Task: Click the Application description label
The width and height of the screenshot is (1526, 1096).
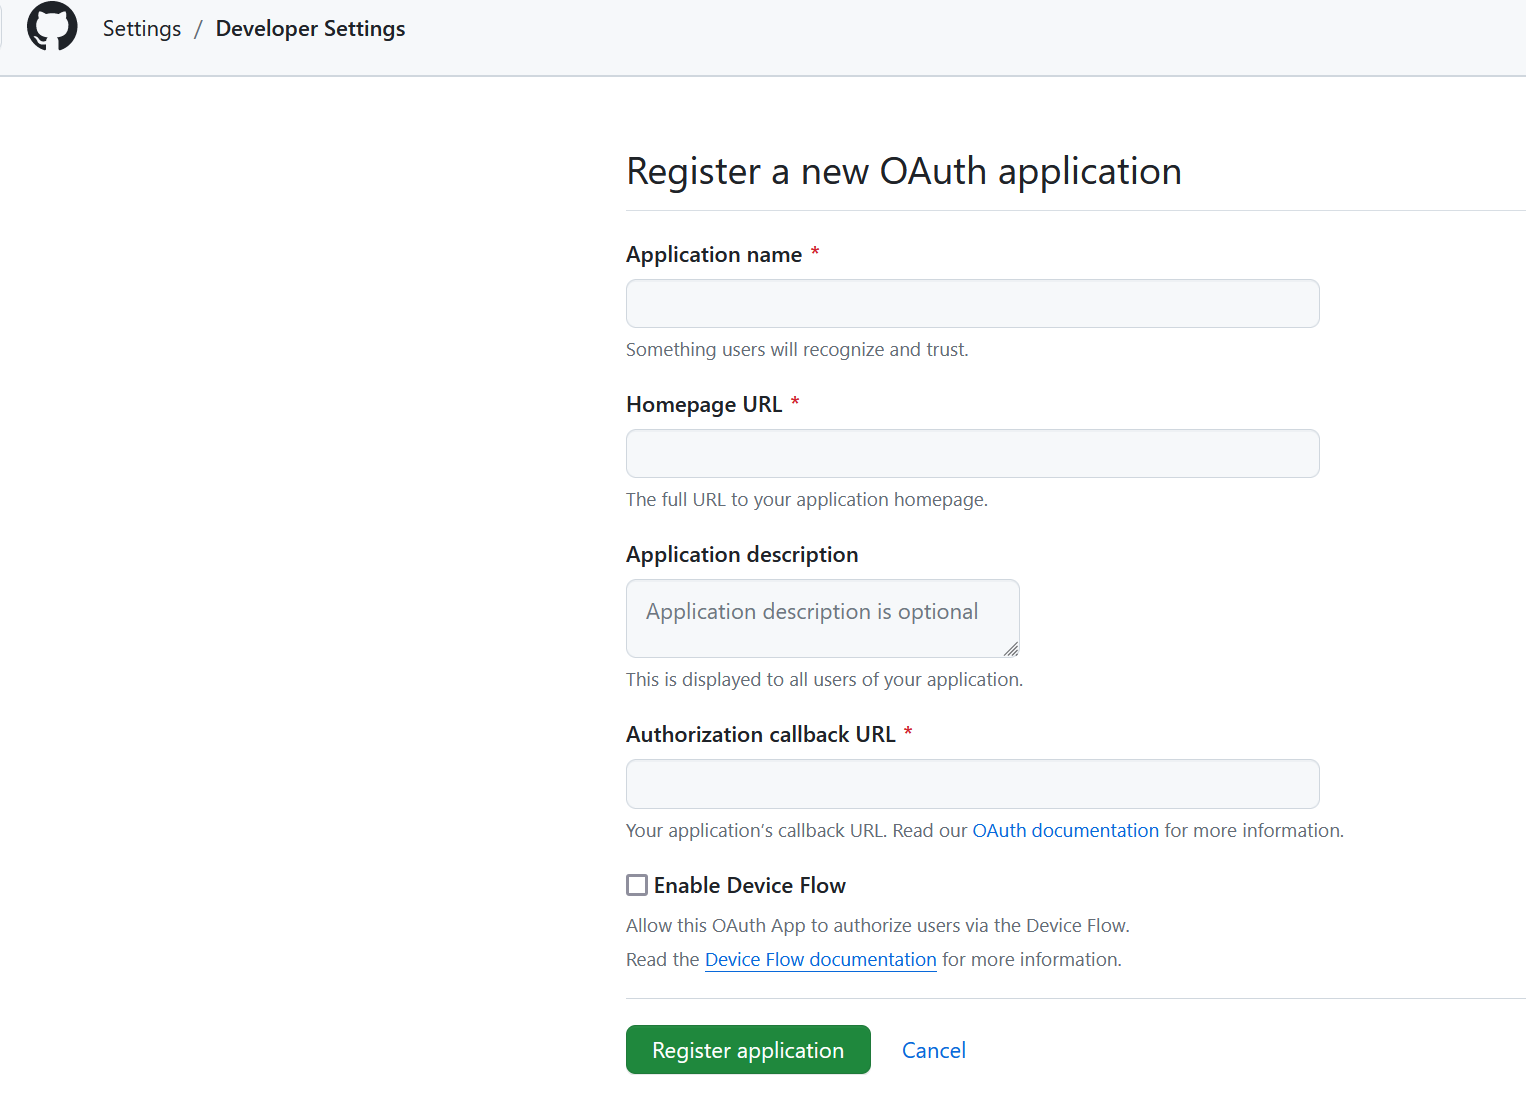Action: tap(741, 555)
